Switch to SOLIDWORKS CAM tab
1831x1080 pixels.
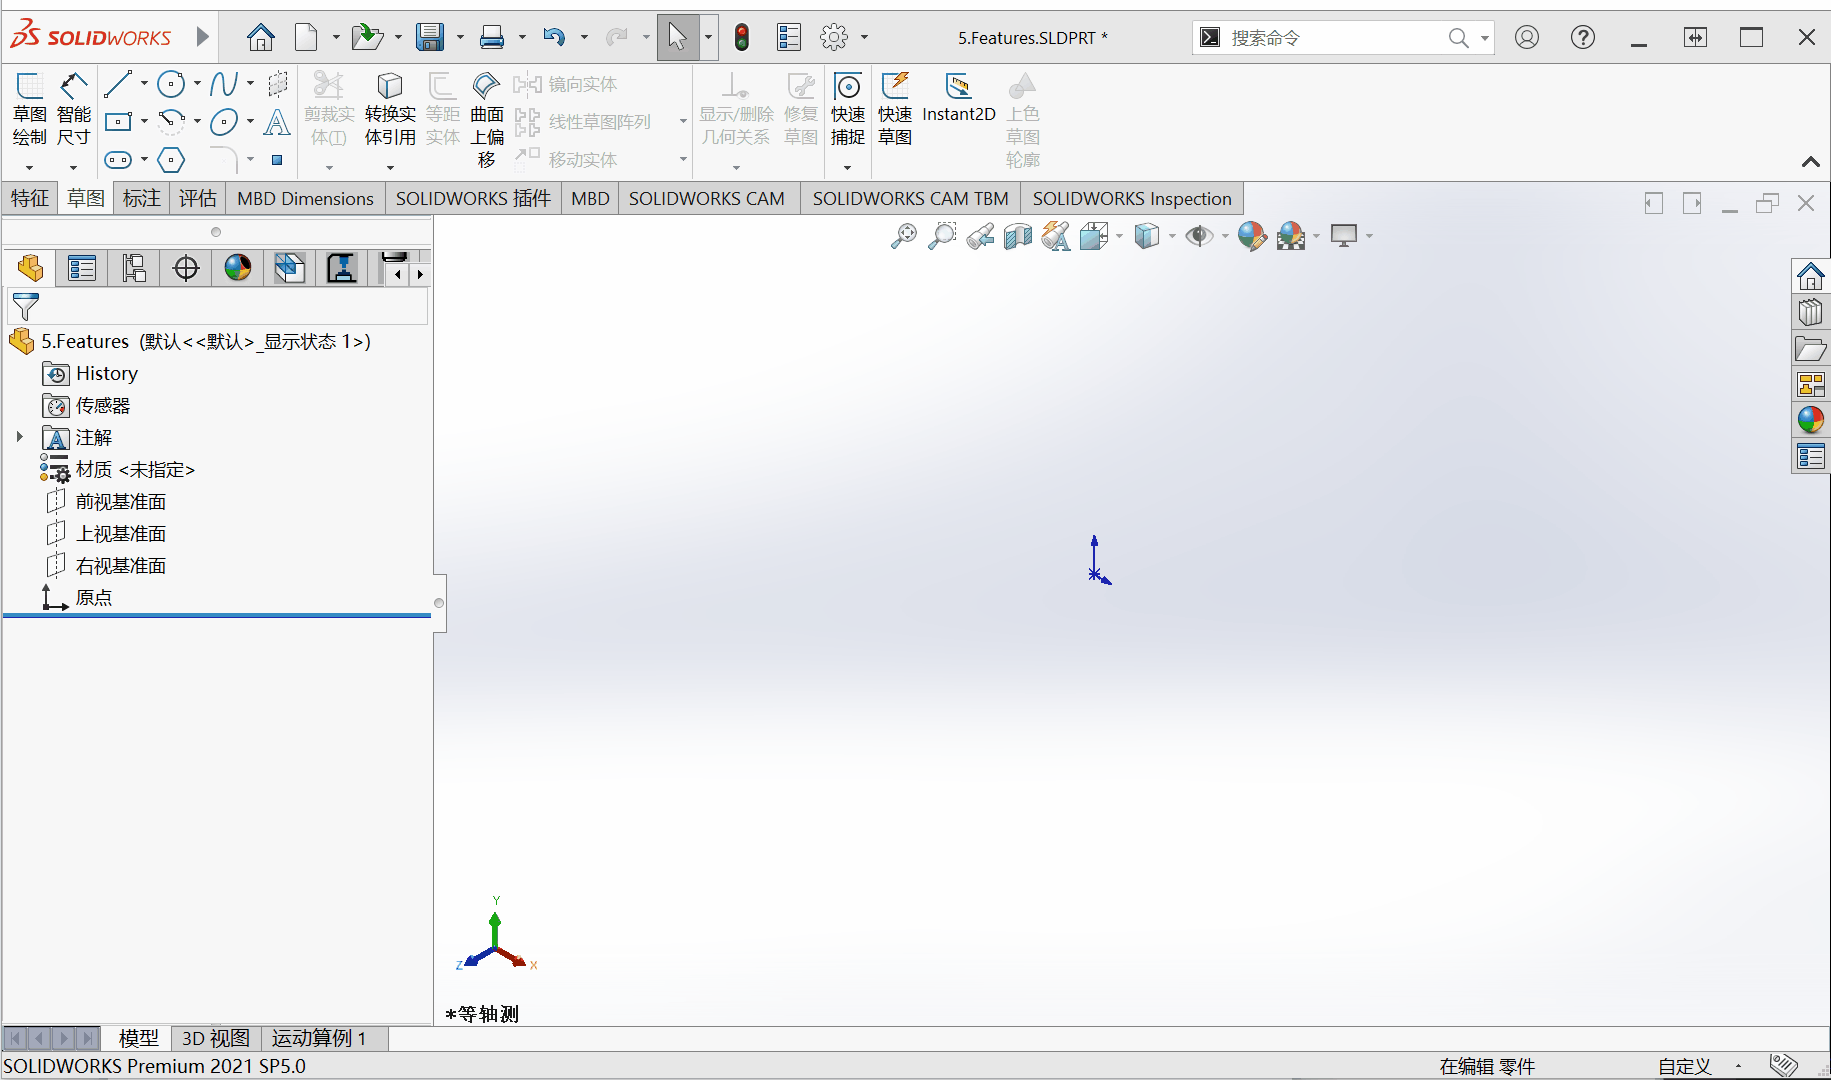706,198
